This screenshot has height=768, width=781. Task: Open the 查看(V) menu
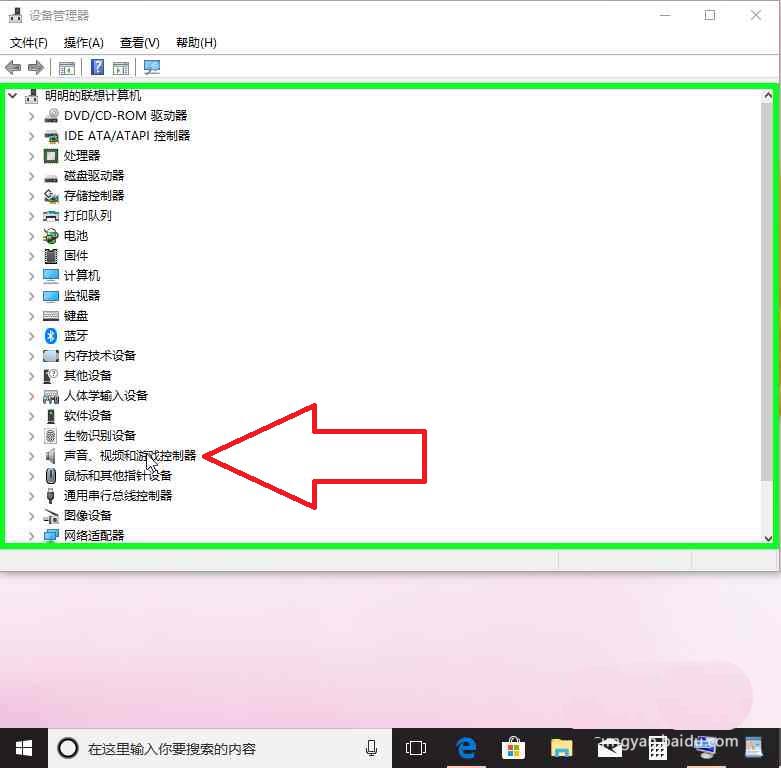(139, 43)
